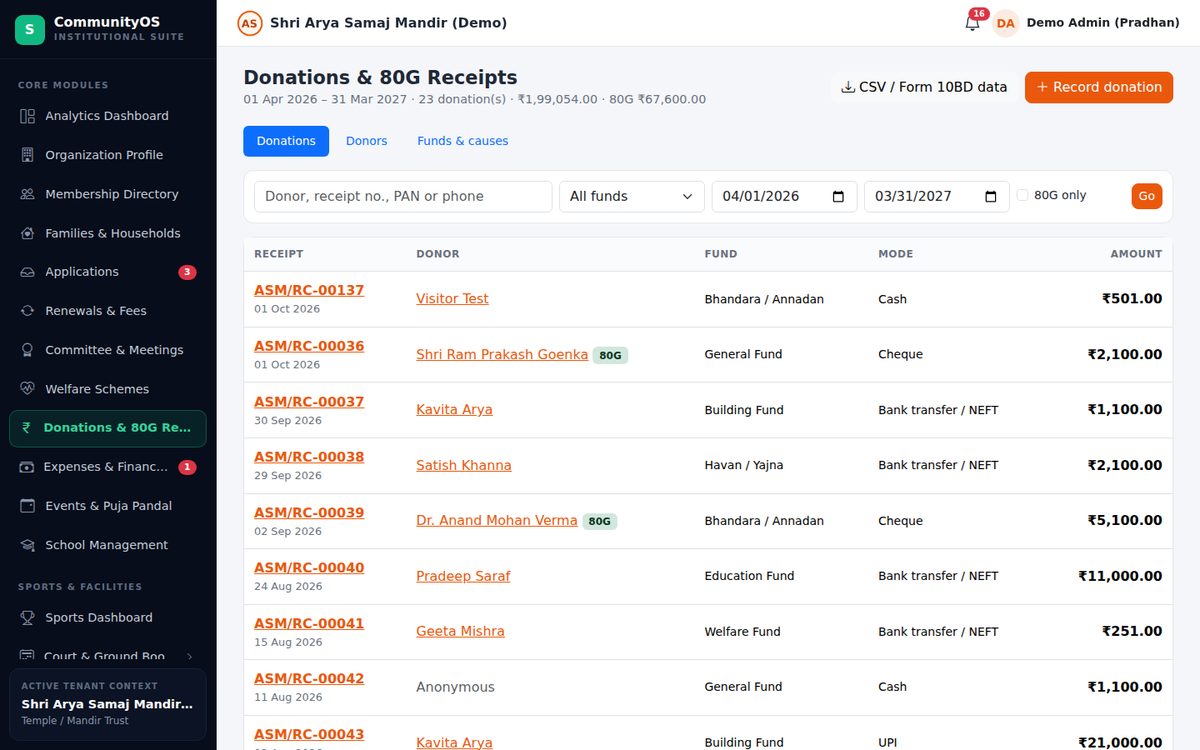1200x750 pixels.
Task: Click the rupee icon for Donations
Action: pos(27,428)
